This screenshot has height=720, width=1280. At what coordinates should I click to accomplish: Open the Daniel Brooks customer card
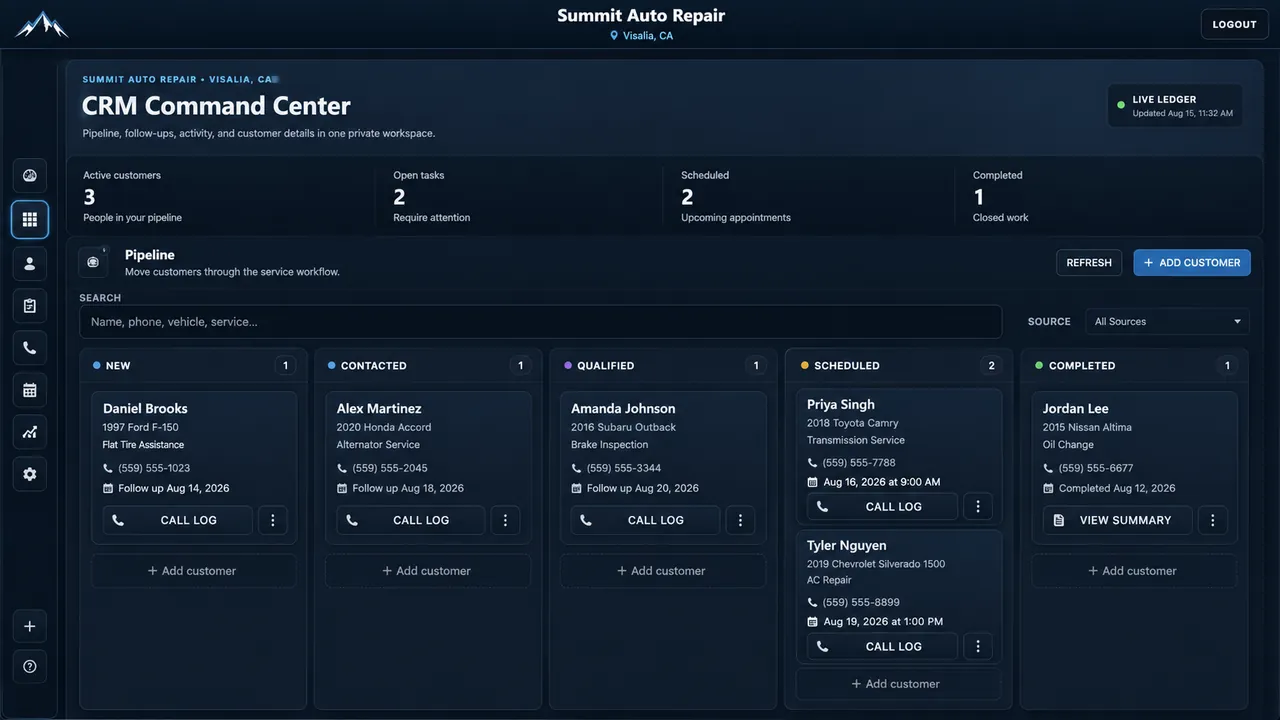click(193, 468)
